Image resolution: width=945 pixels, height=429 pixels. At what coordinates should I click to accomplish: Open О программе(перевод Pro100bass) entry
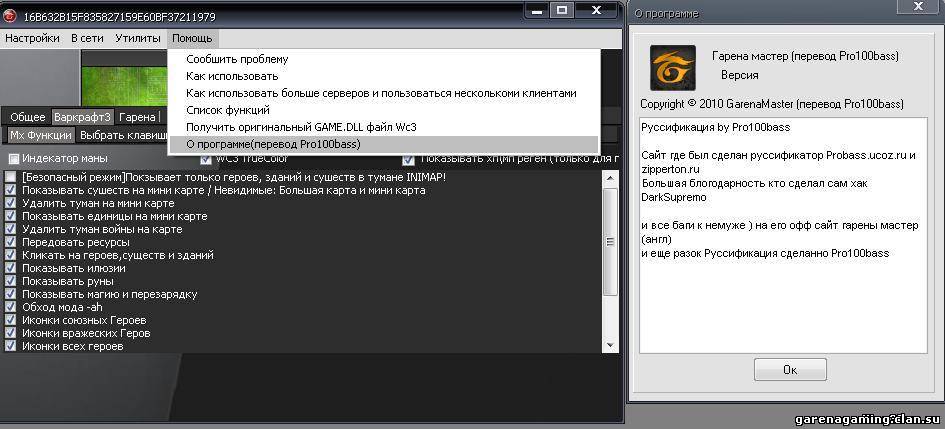point(383,145)
